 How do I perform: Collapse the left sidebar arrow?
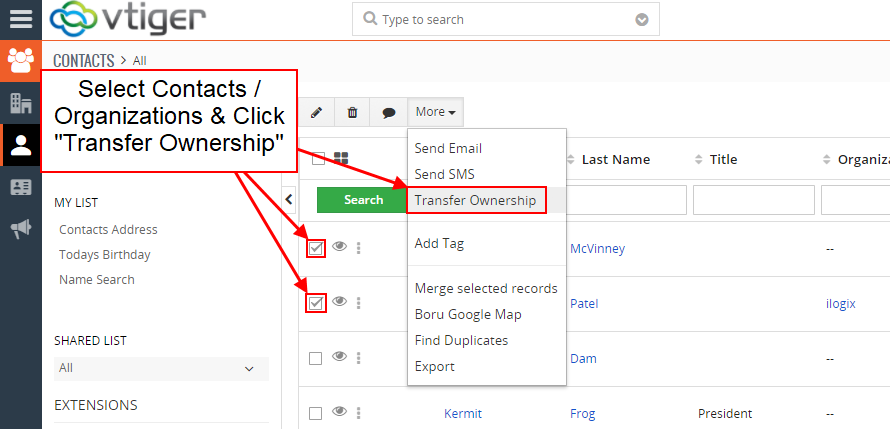tap(289, 199)
